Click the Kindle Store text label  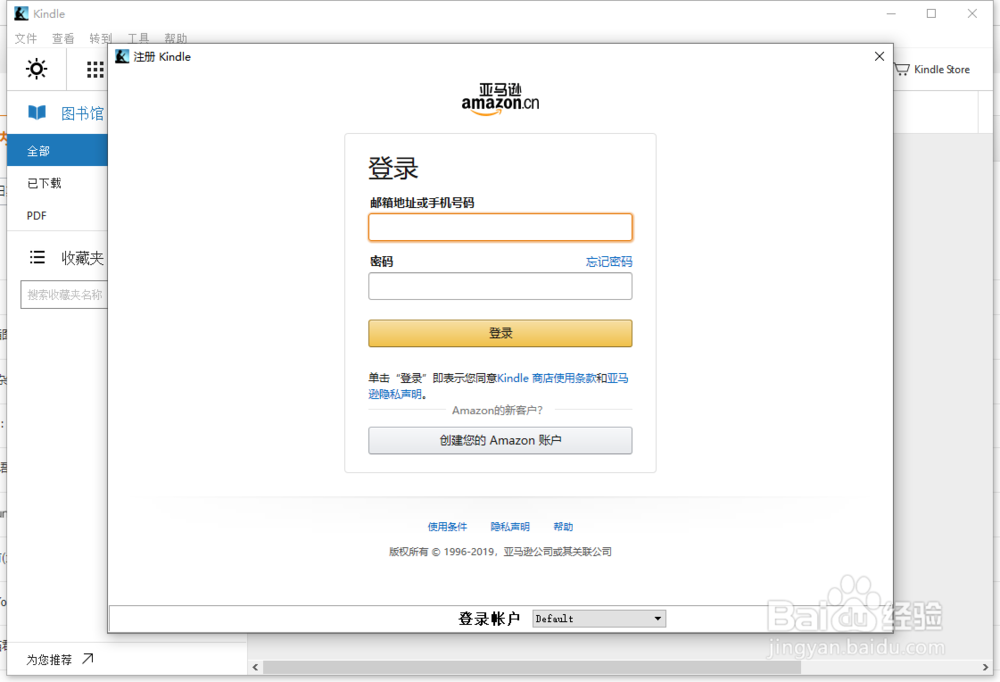(941, 69)
